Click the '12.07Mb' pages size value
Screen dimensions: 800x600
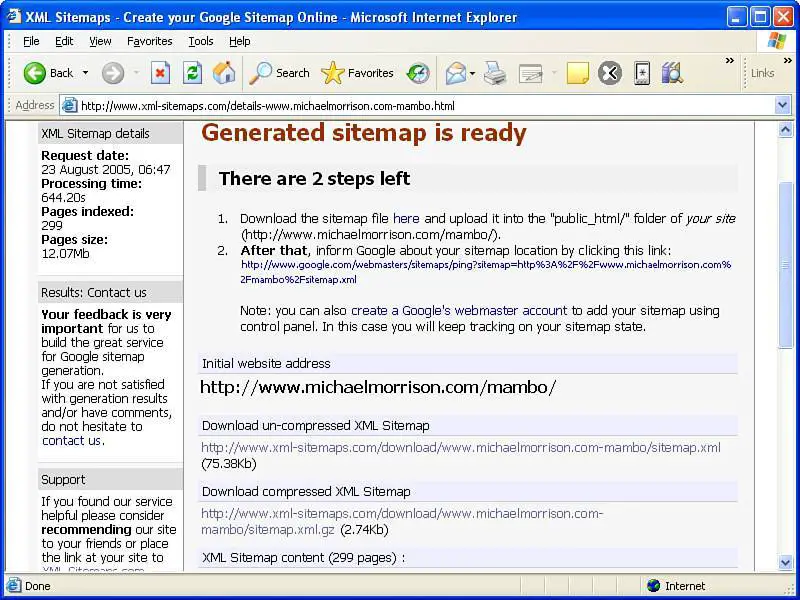pos(65,254)
